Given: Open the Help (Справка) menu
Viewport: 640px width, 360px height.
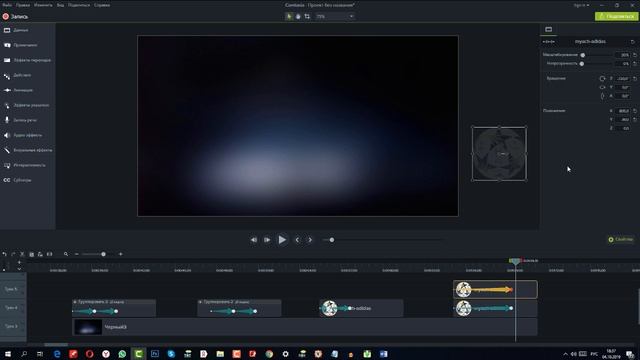Looking at the screenshot, I should coord(102,5).
